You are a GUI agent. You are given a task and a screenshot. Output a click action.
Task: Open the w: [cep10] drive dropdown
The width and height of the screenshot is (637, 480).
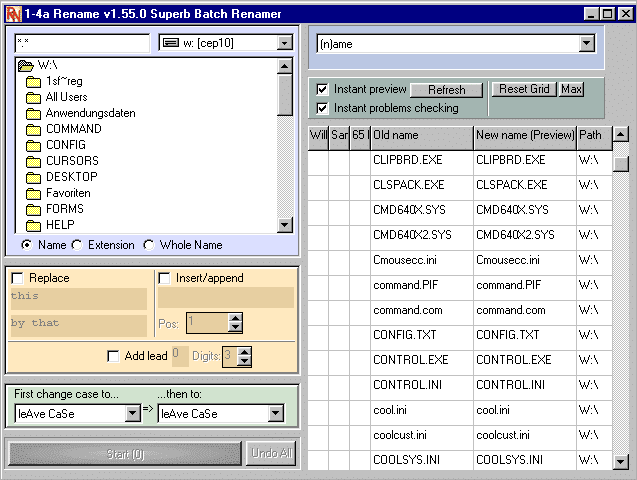coord(285,43)
